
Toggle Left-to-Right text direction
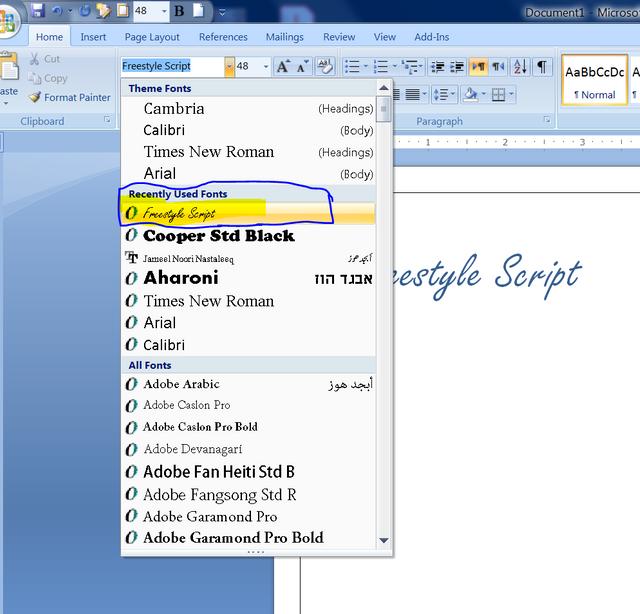[478, 66]
